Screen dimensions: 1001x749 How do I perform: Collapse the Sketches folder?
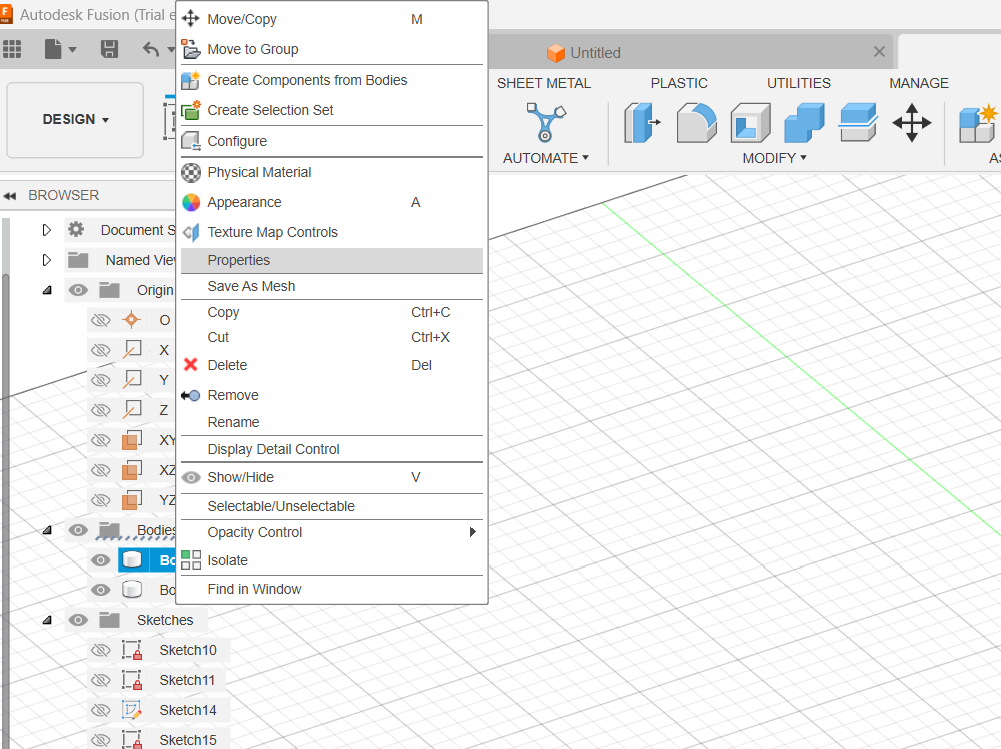pyautogui.click(x=47, y=620)
